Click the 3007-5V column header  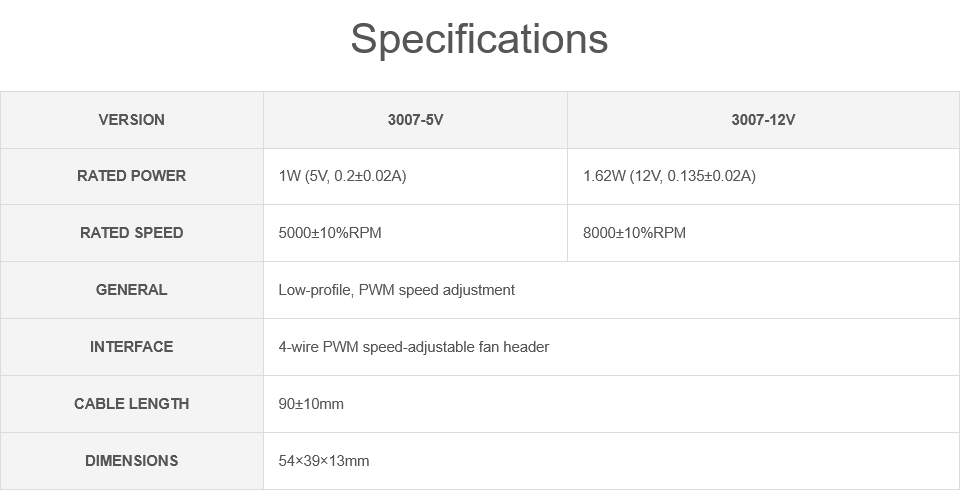415,120
